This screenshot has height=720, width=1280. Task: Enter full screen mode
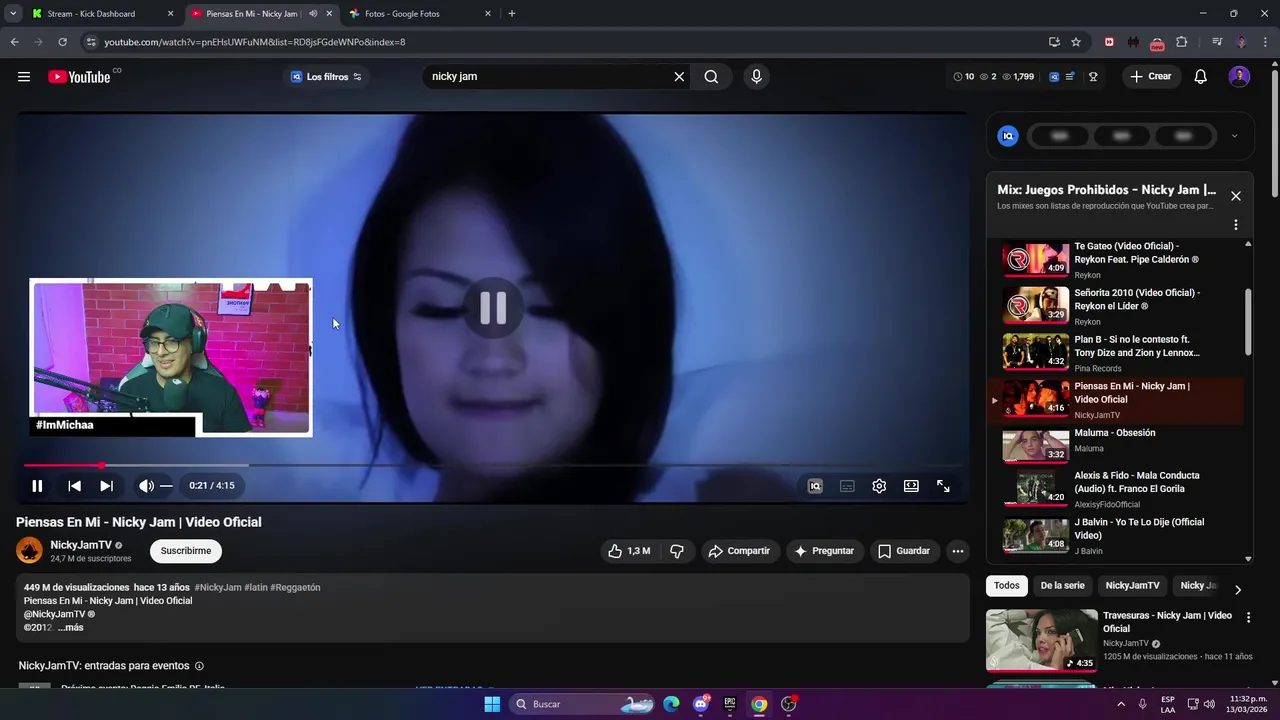point(943,486)
